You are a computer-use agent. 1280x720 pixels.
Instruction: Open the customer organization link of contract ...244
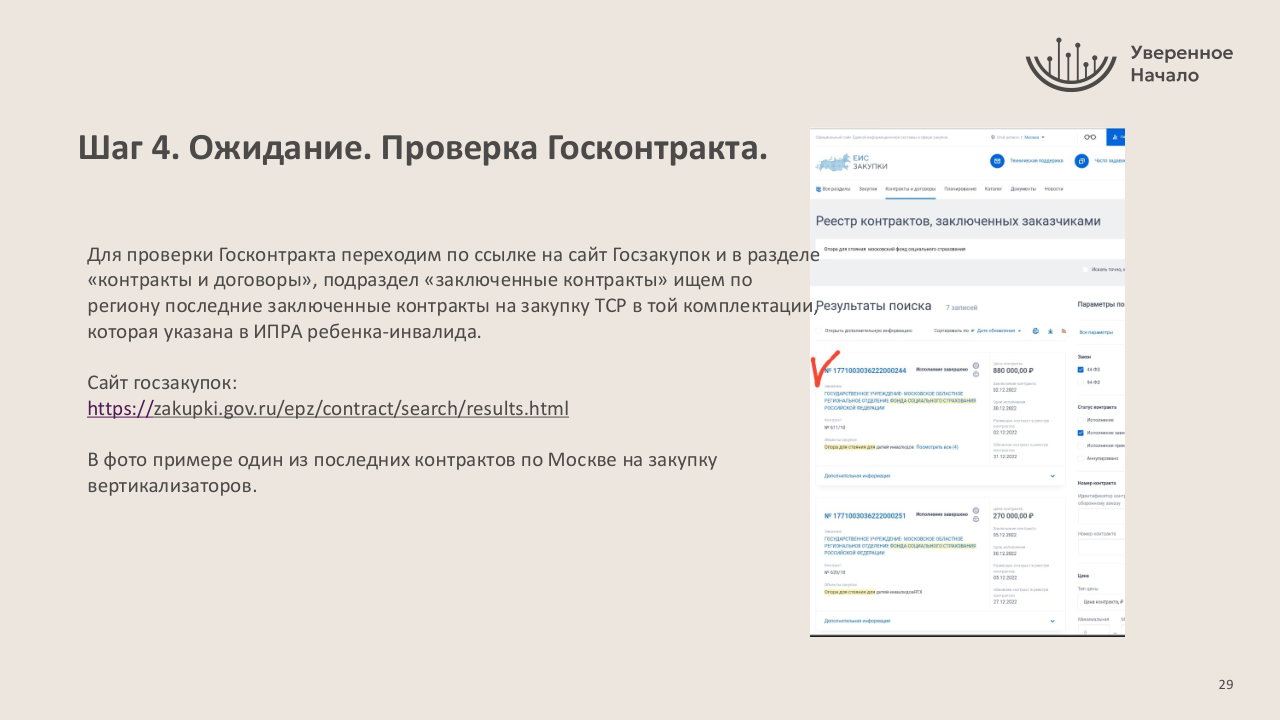pos(899,402)
